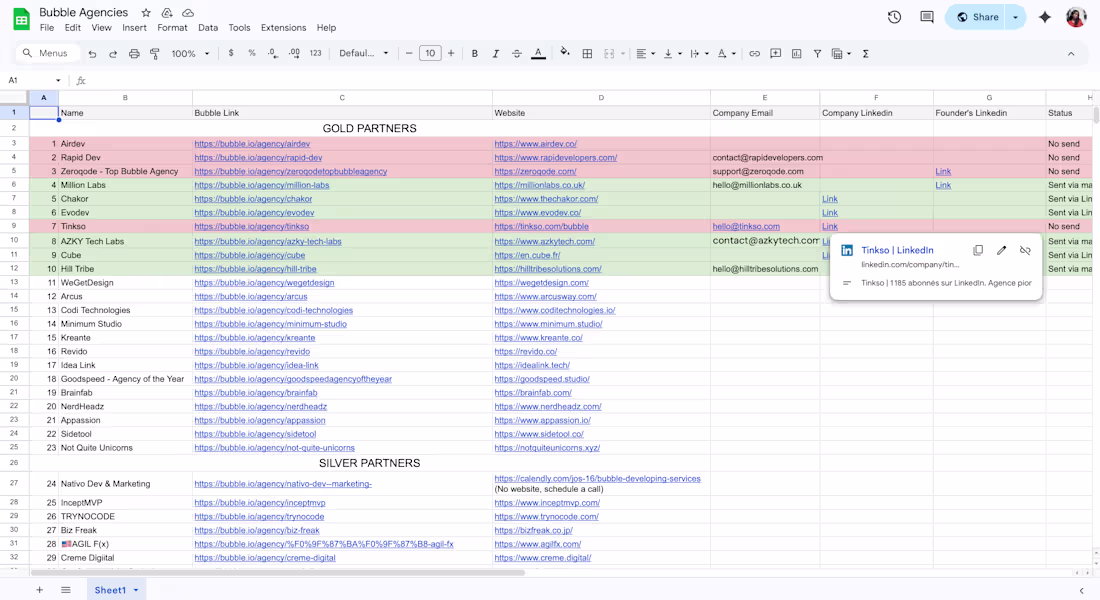The image size is (1100, 600).
Task: Open the zoom 100% dropdown
Action: pyautogui.click(x=190, y=53)
